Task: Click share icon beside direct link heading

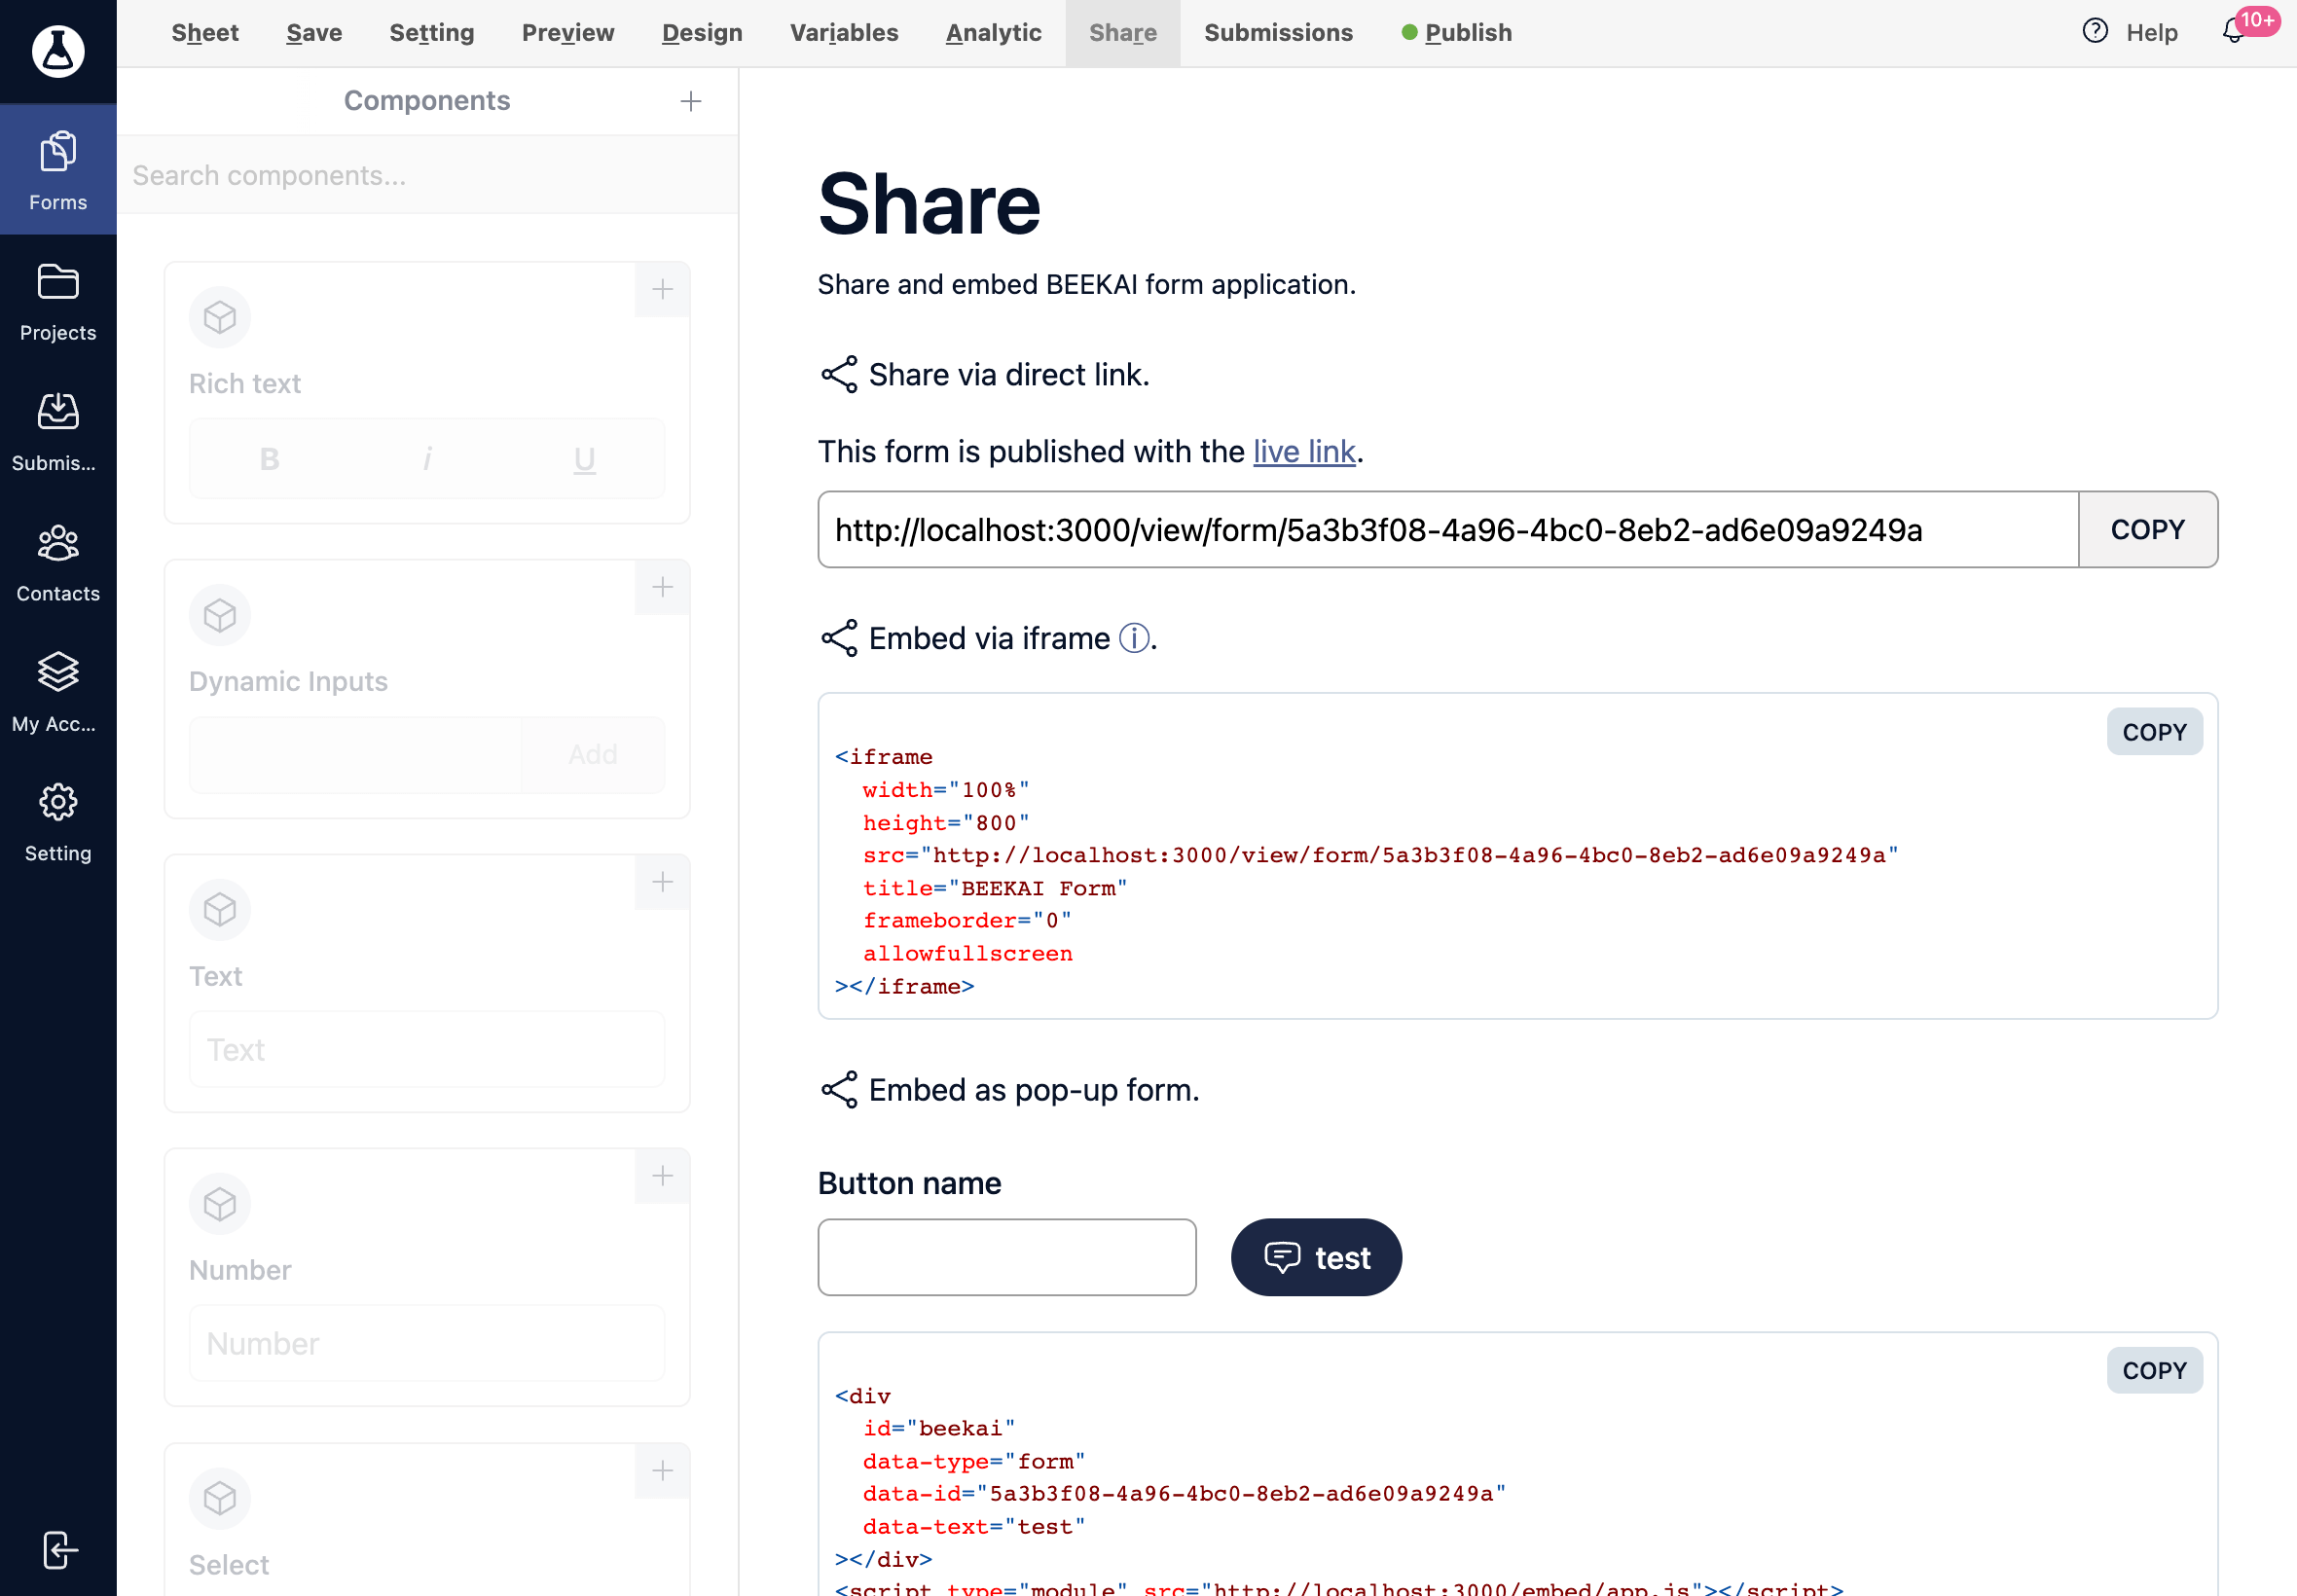Action: pos(839,375)
